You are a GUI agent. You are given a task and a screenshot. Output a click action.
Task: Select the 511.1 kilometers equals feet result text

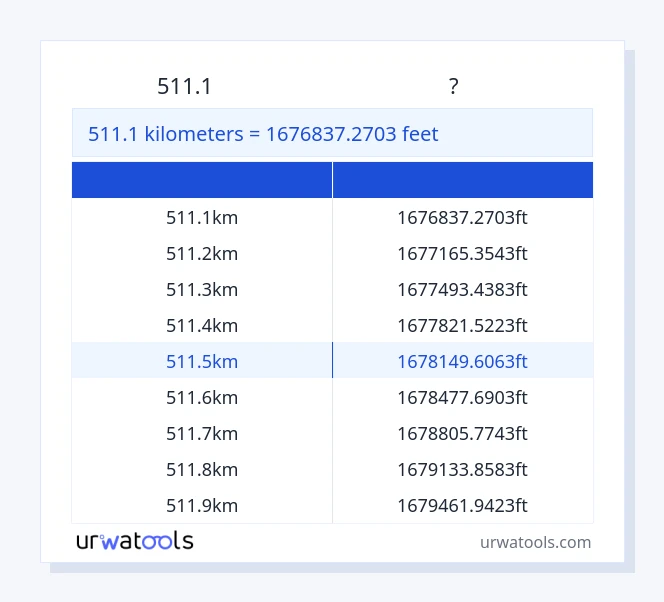[264, 134]
